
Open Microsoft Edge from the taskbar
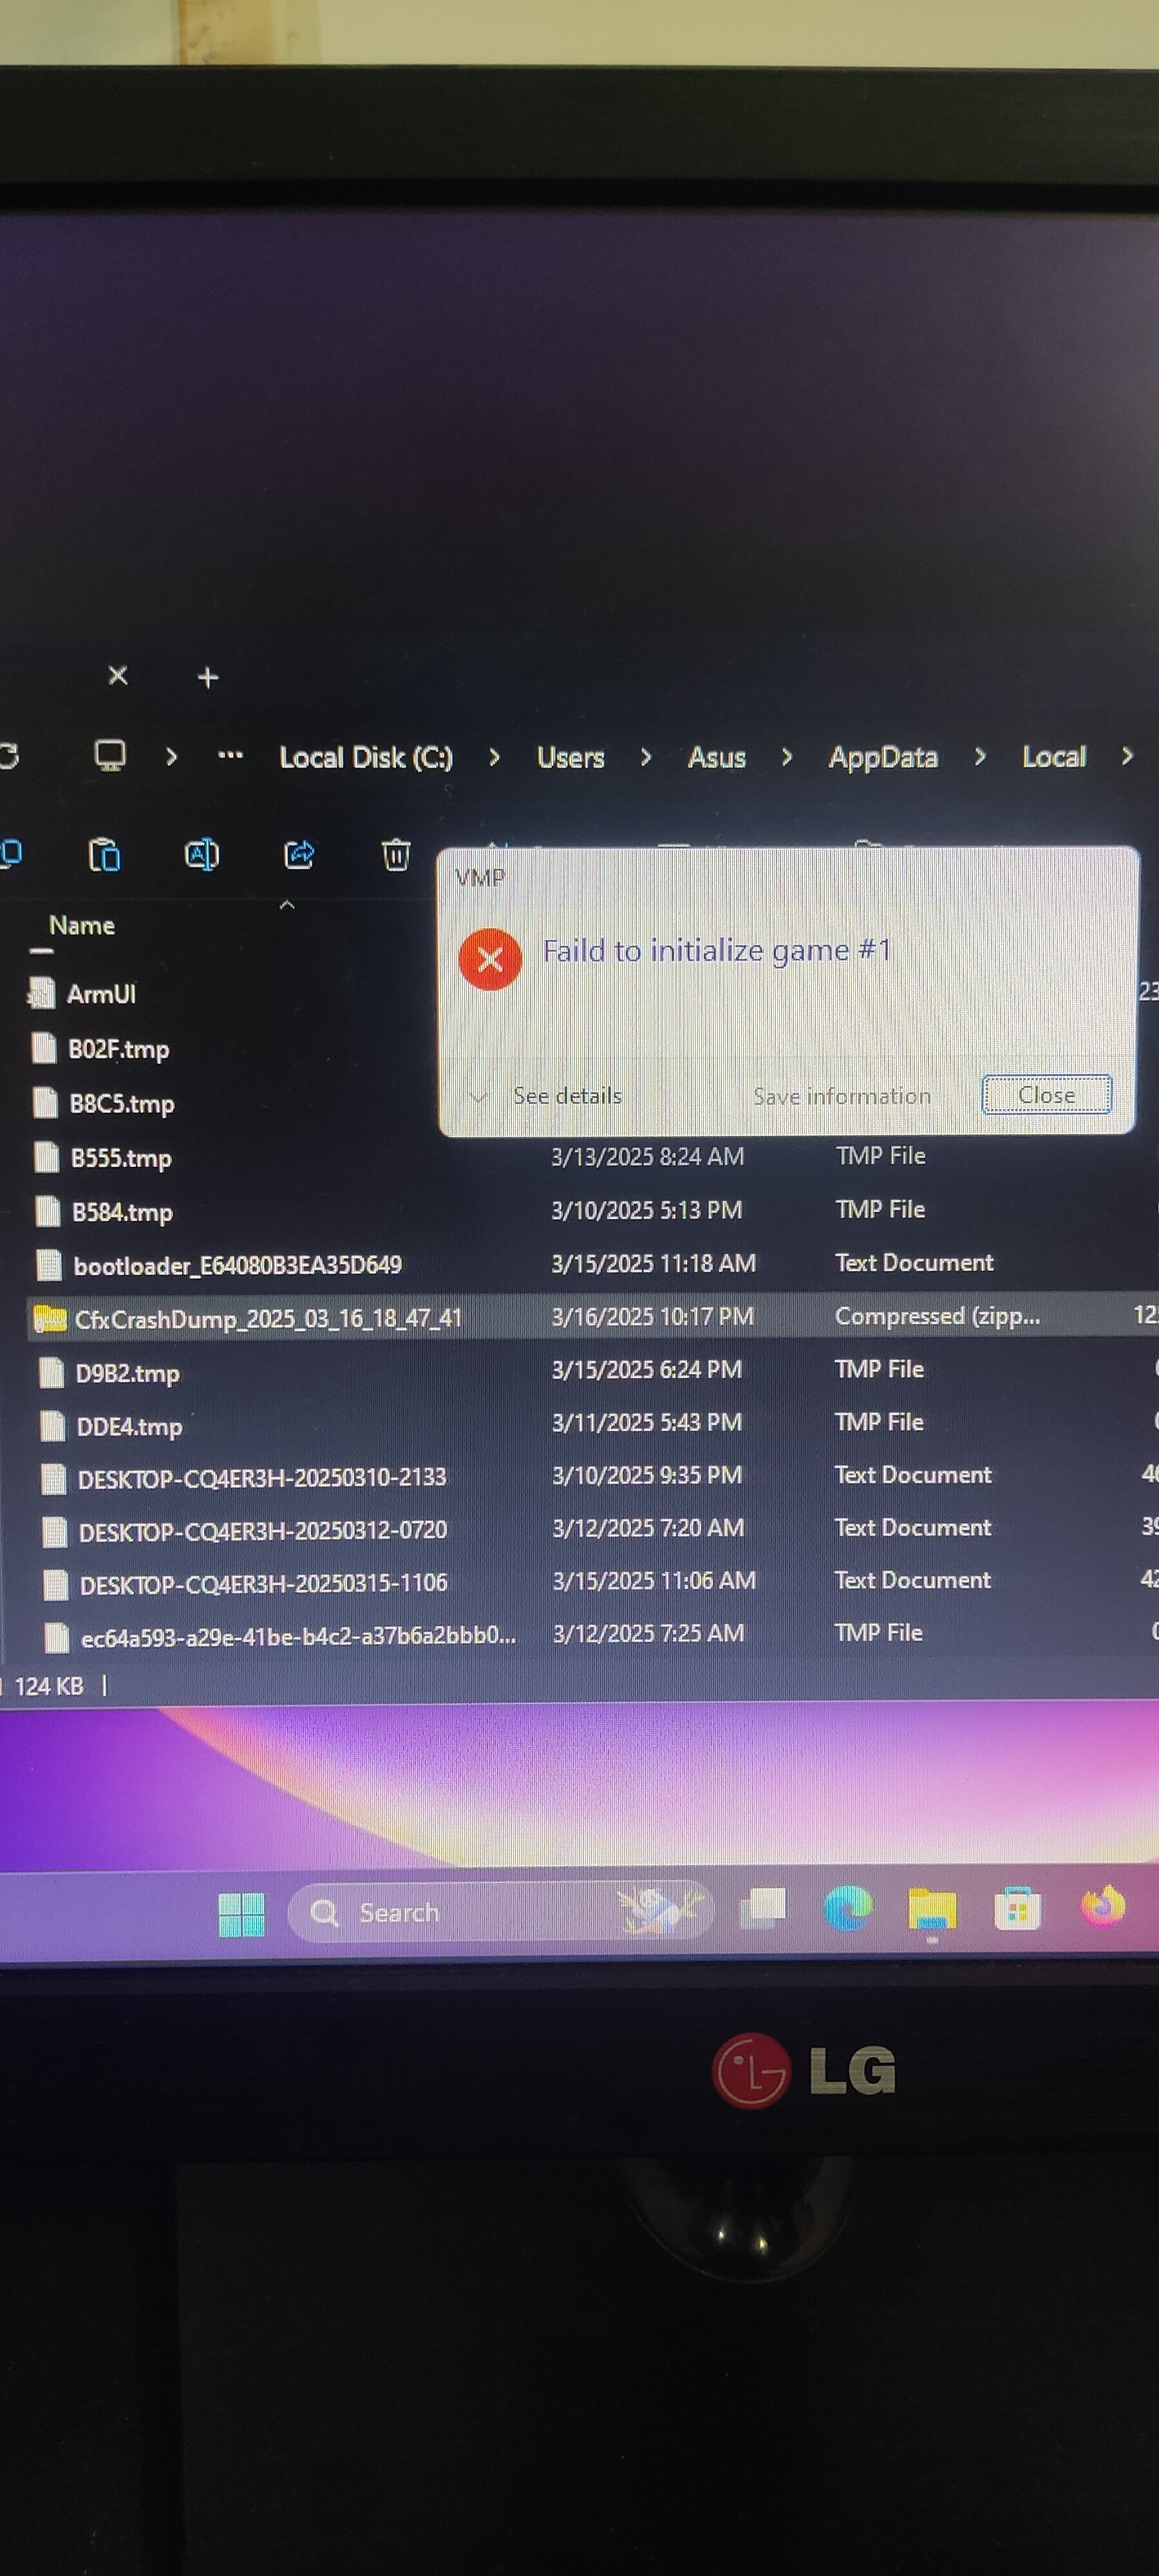[847, 1909]
